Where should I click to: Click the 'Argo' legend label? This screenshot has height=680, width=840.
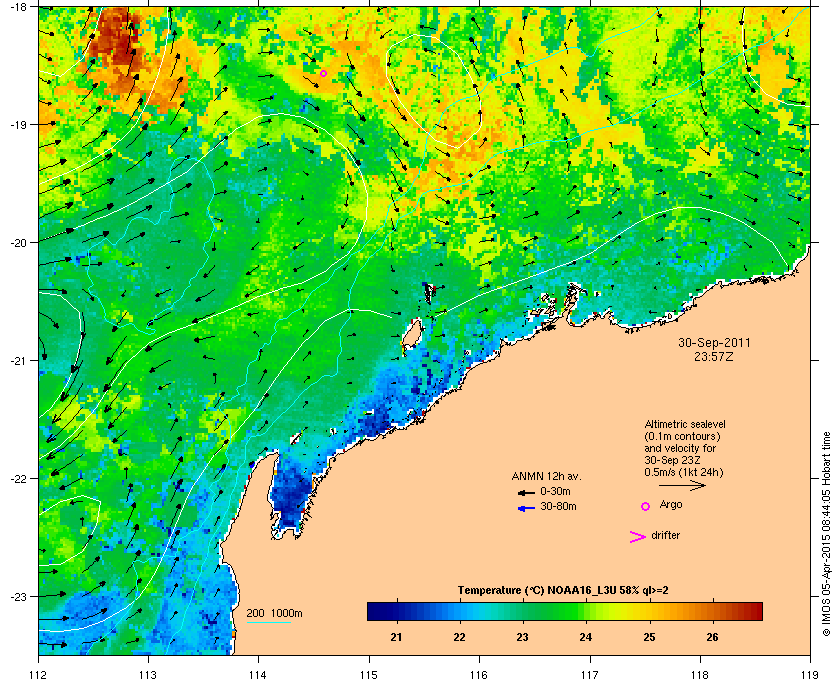(671, 505)
